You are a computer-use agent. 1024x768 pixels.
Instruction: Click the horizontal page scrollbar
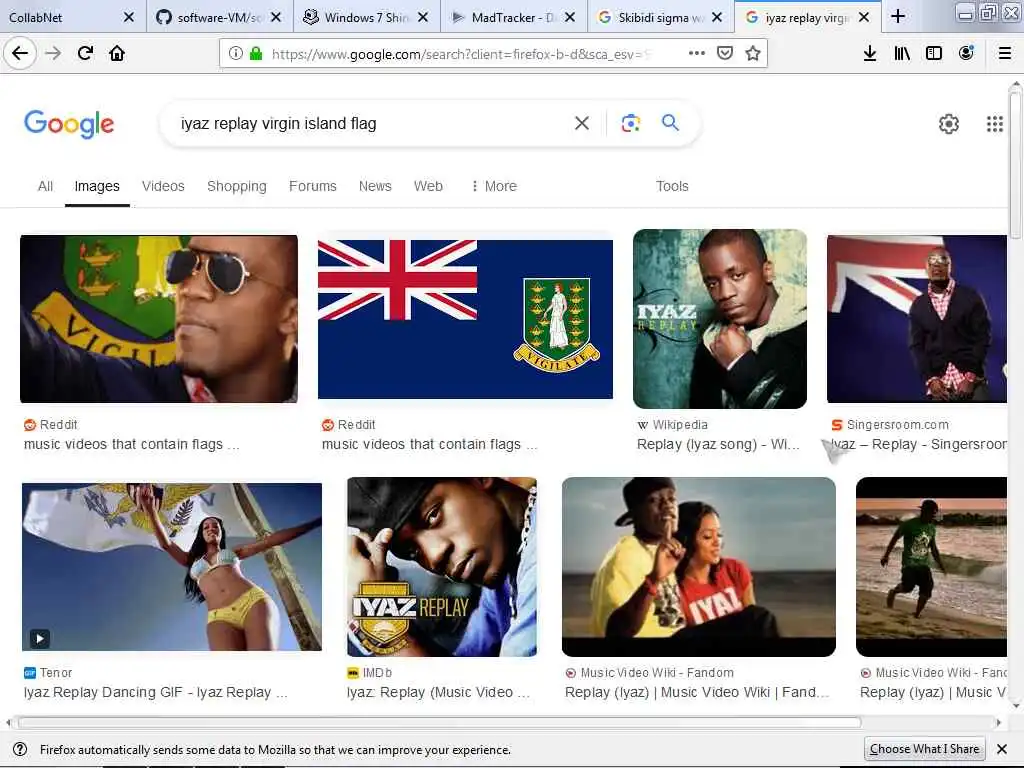439,722
